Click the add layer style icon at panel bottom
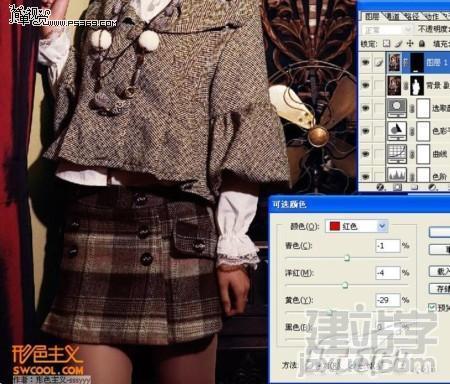The width and height of the screenshot is (450, 384). (x=380, y=187)
